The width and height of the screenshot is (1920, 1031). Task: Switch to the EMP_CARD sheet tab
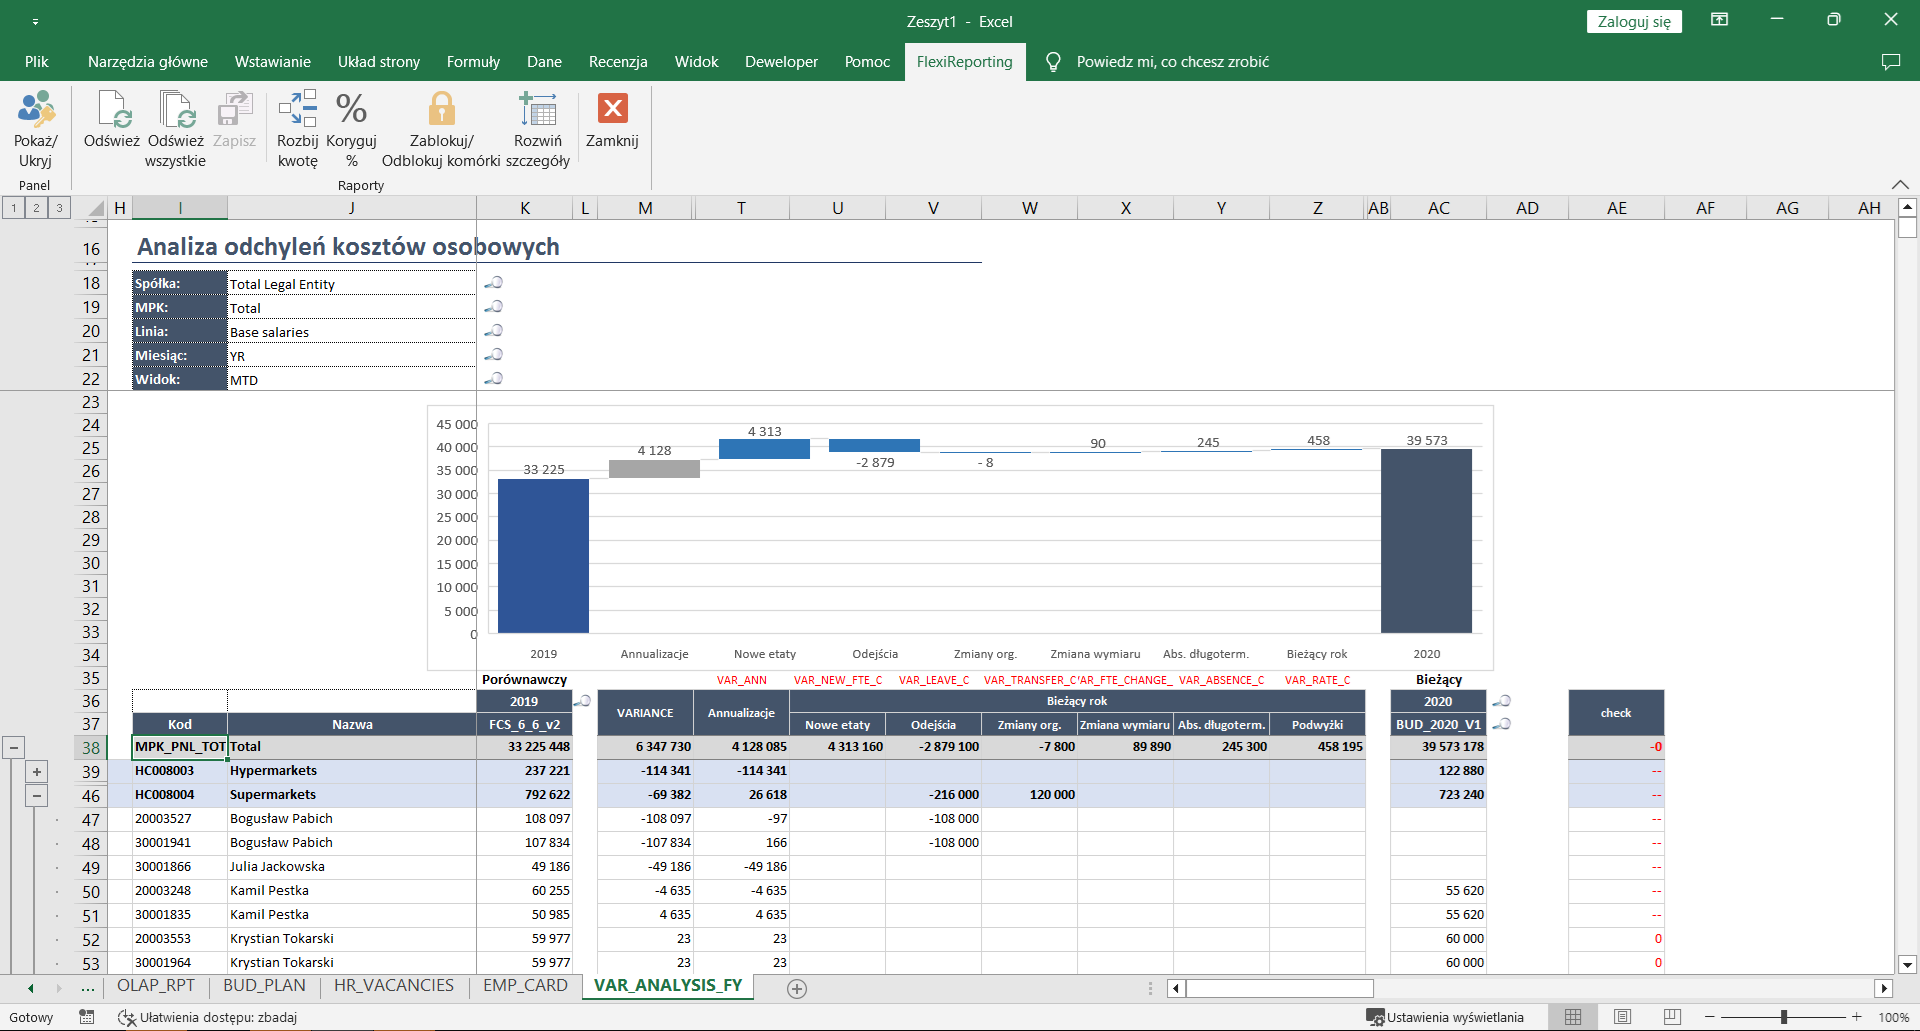click(525, 986)
